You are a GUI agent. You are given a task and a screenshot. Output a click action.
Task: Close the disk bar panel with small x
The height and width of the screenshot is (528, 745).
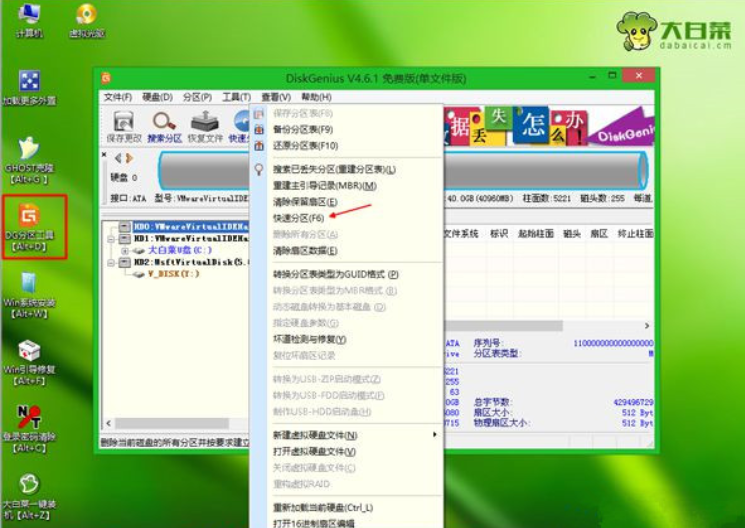click(104, 154)
